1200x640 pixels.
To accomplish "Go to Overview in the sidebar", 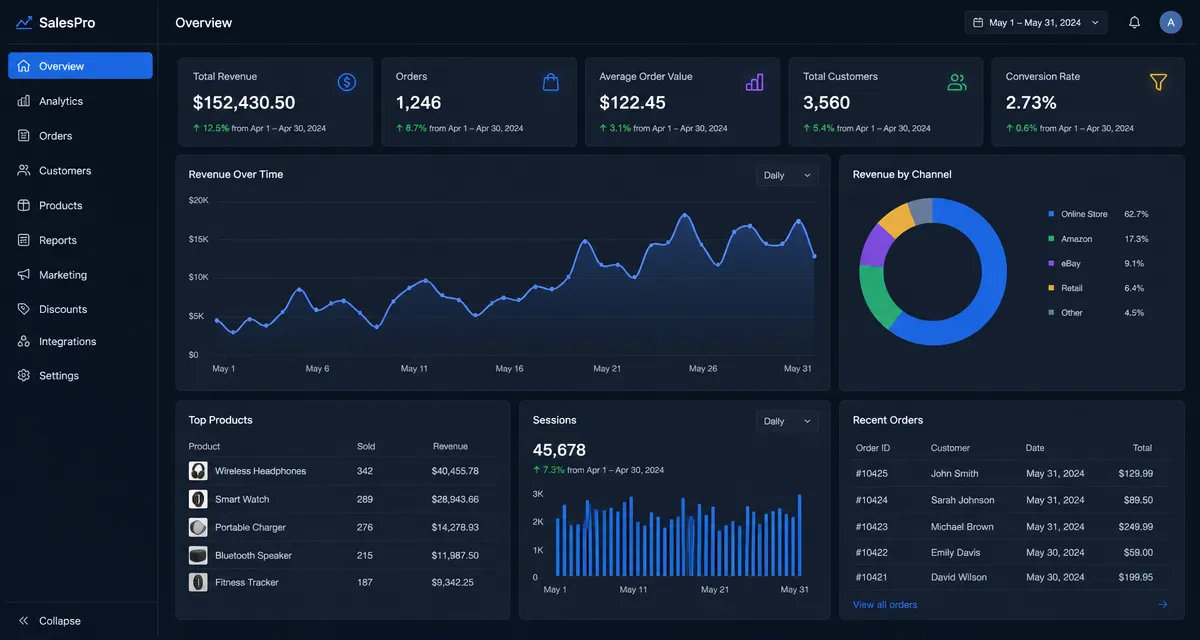I will point(80,66).
